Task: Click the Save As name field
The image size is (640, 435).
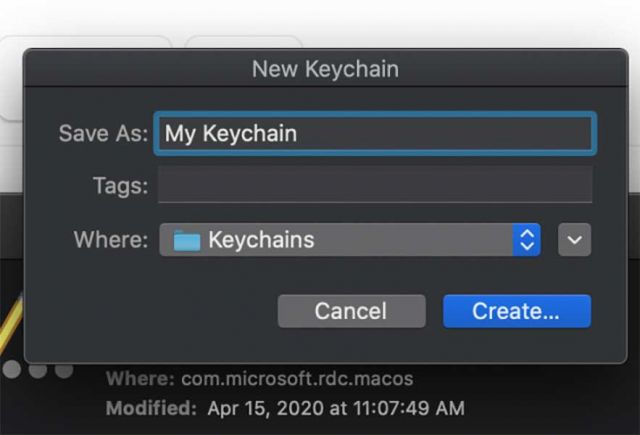Action: 375,133
